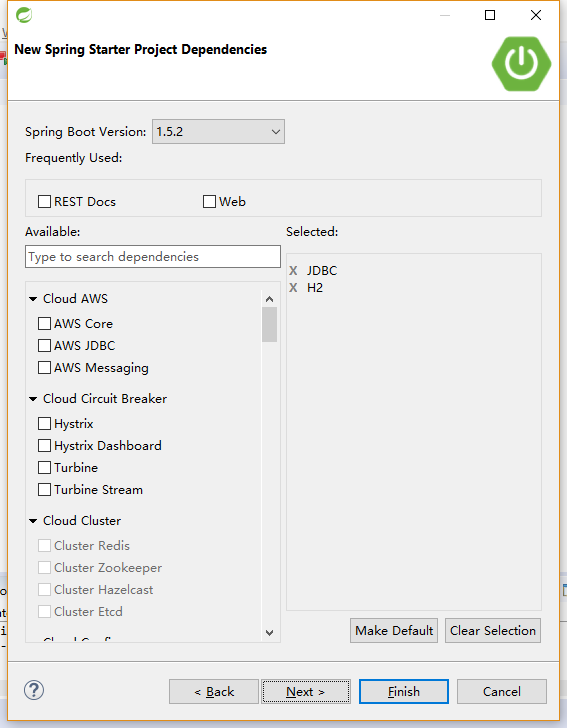This screenshot has width=567, height=728.
Task: Close the dependencies dialog window
Action: [x=536, y=15]
